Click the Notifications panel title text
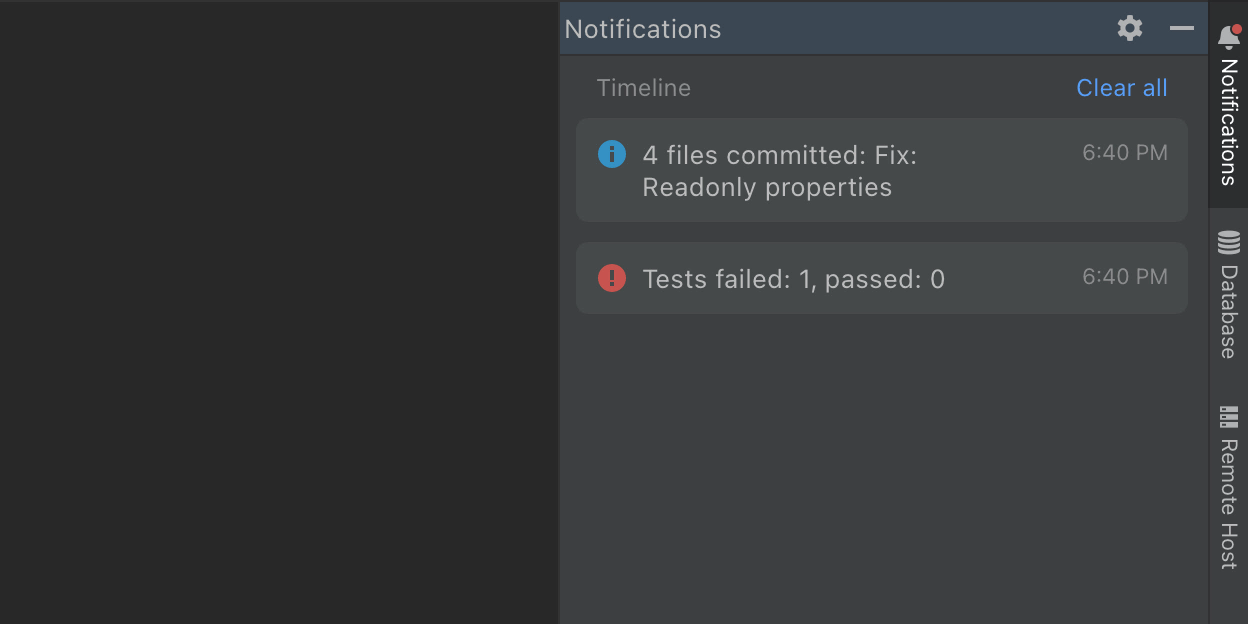This screenshot has height=624, width=1248. pyautogui.click(x=642, y=29)
